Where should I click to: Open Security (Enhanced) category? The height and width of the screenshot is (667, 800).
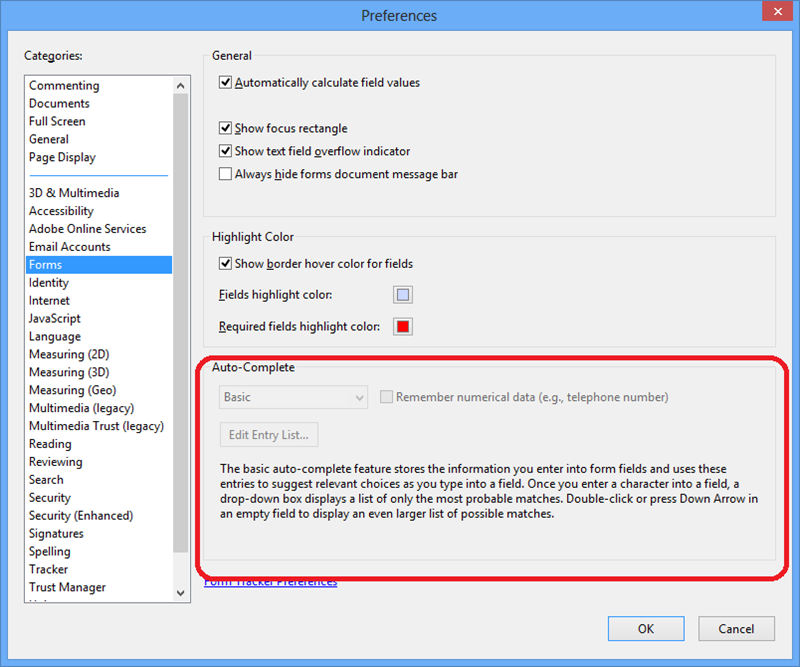[81, 516]
